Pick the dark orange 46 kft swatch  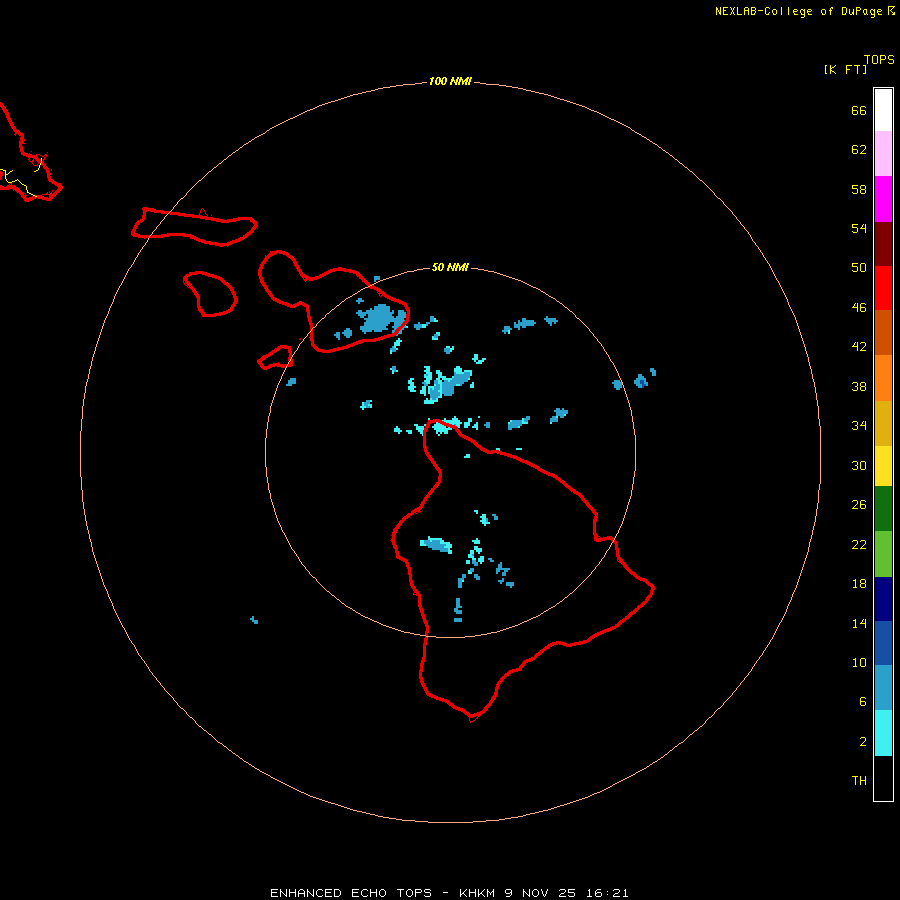click(883, 332)
